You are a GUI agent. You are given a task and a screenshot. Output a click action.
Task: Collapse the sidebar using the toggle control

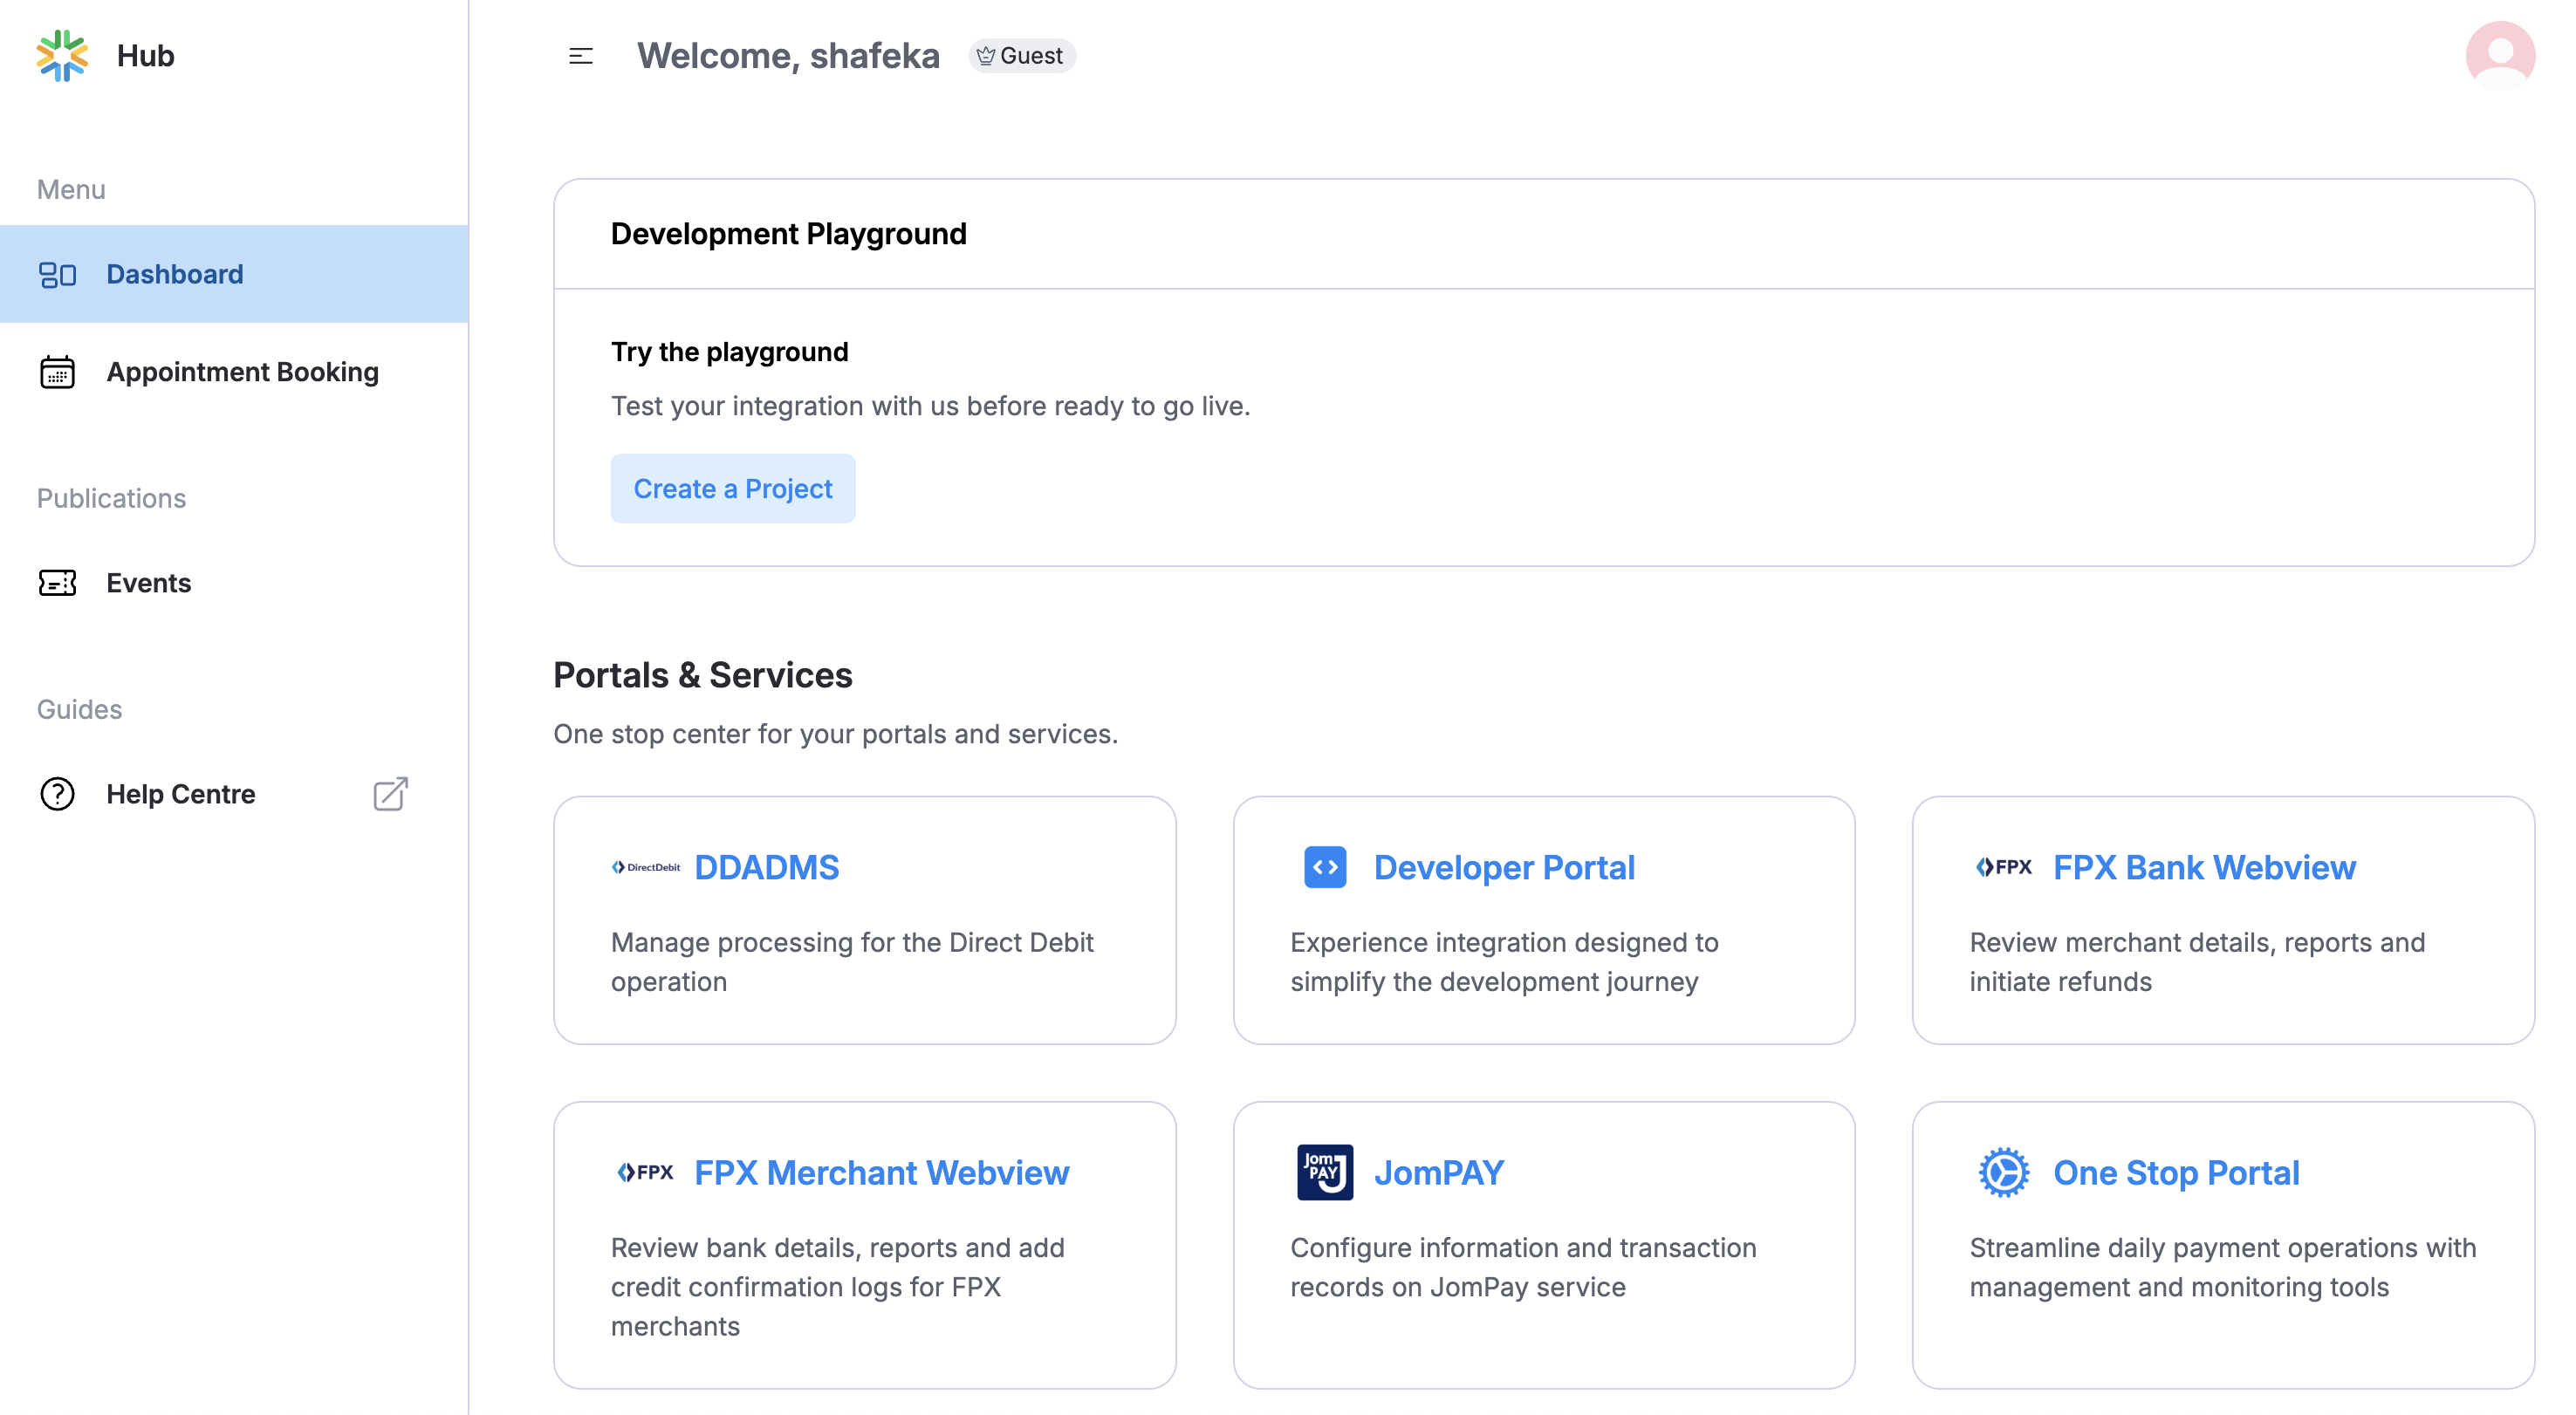point(580,56)
